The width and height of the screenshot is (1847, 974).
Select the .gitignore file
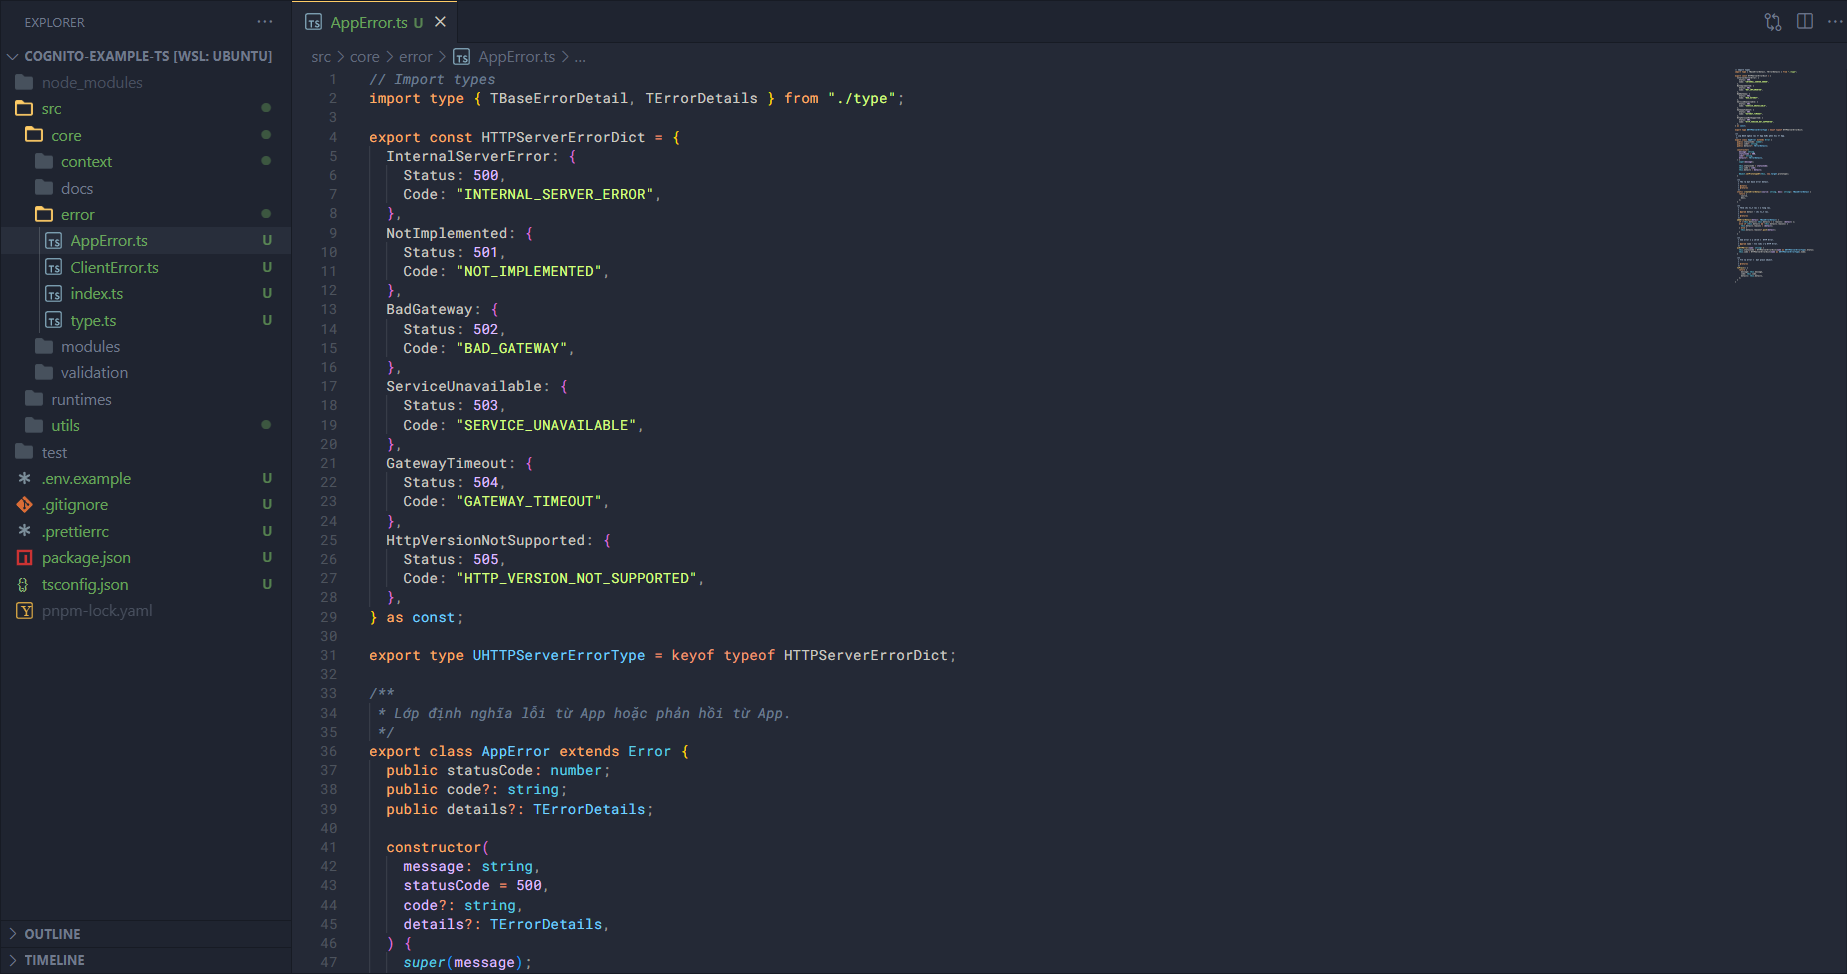[75, 505]
